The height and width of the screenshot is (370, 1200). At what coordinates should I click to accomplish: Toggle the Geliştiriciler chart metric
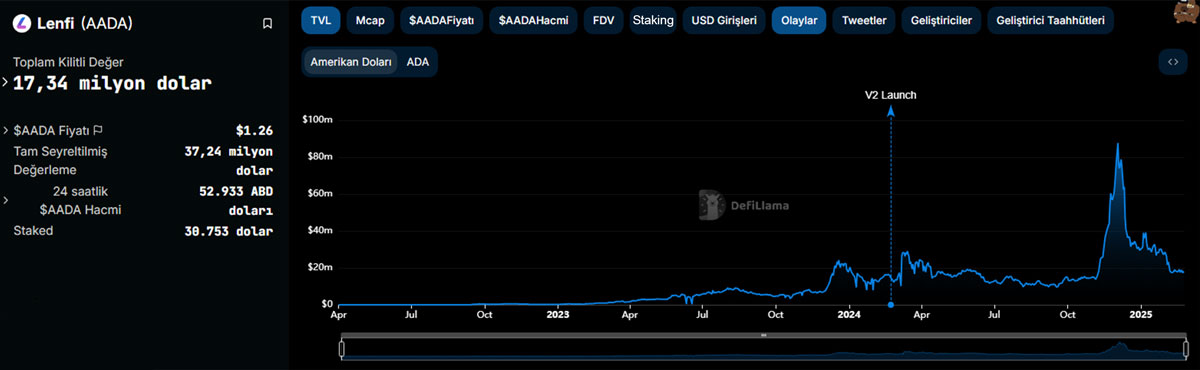pyautogui.click(x=941, y=20)
